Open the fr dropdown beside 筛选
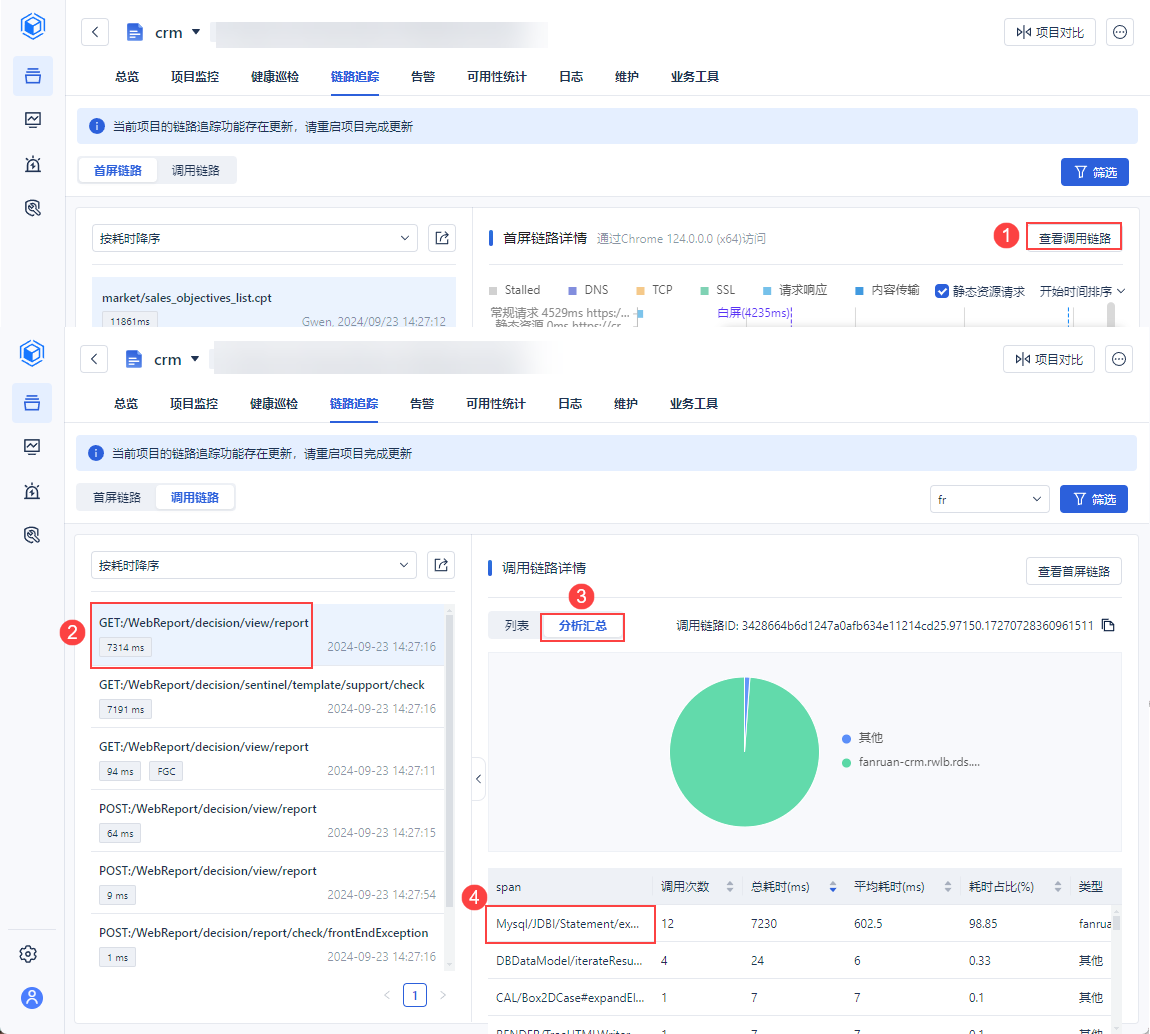The width and height of the screenshot is (1150, 1034). (x=988, y=498)
